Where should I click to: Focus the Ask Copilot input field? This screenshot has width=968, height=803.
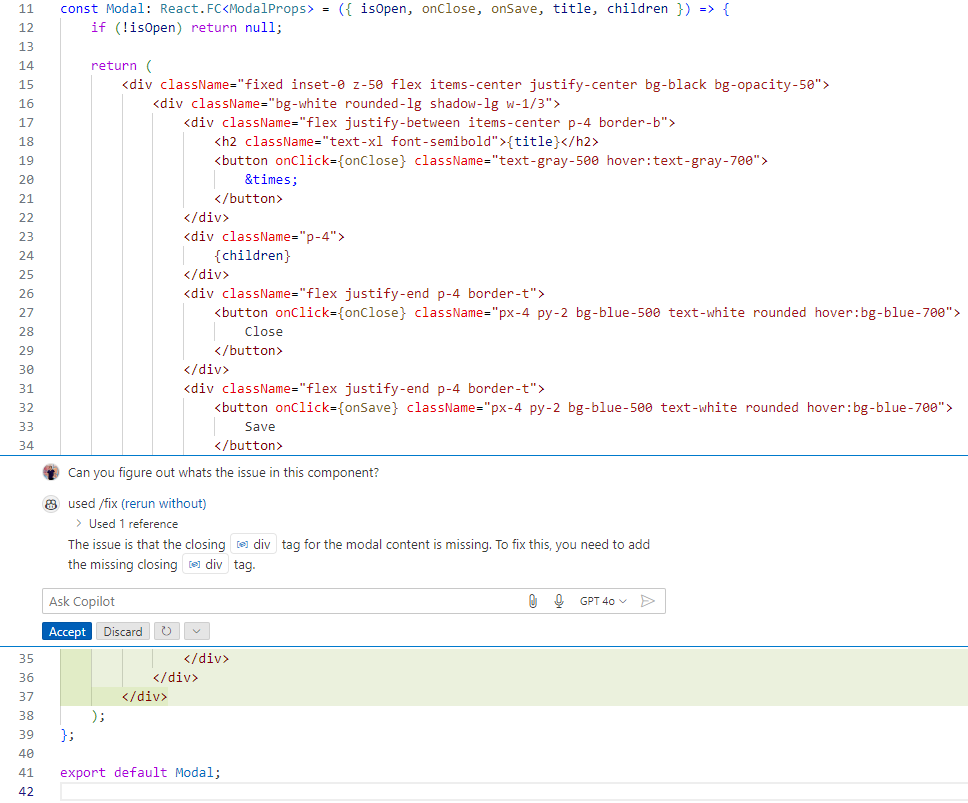280,601
